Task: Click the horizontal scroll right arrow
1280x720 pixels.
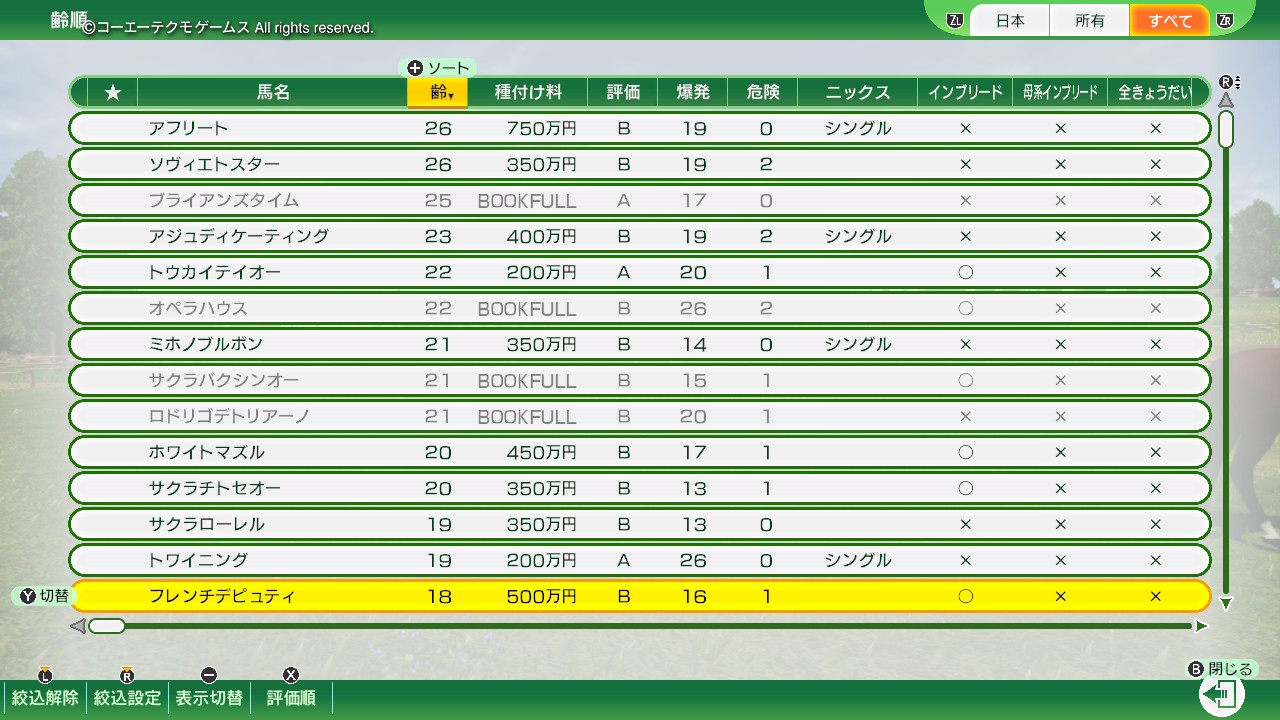Action: coord(1201,626)
